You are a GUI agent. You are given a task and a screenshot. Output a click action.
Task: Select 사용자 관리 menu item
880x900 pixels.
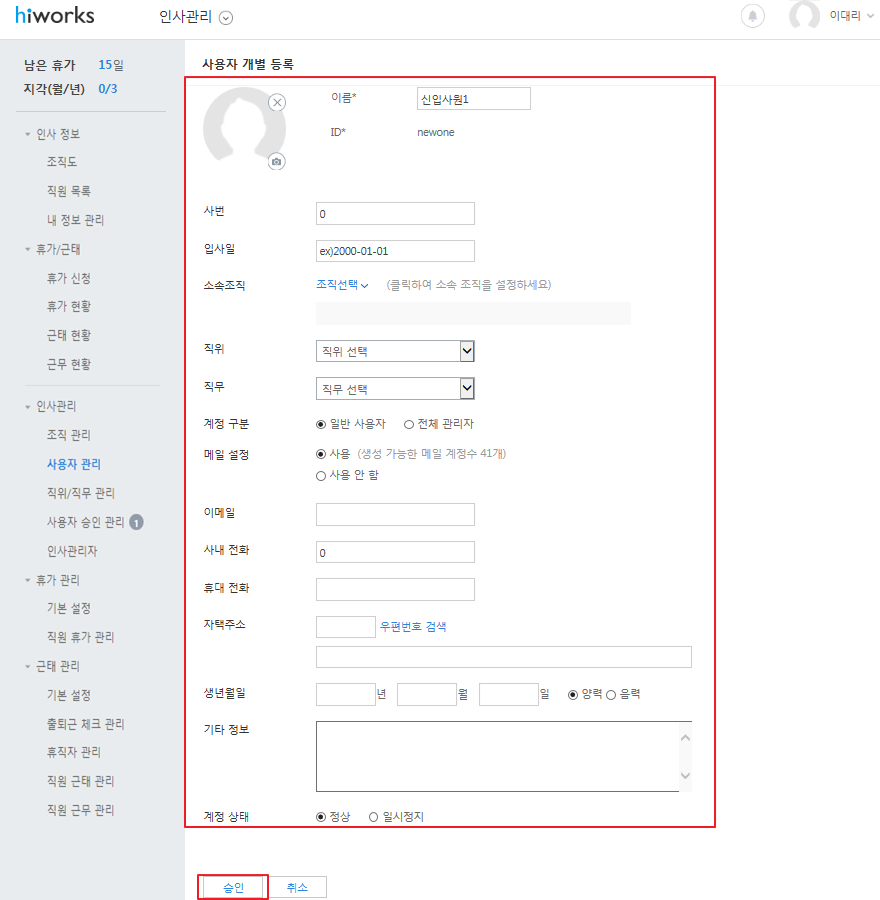pos(73,464)
